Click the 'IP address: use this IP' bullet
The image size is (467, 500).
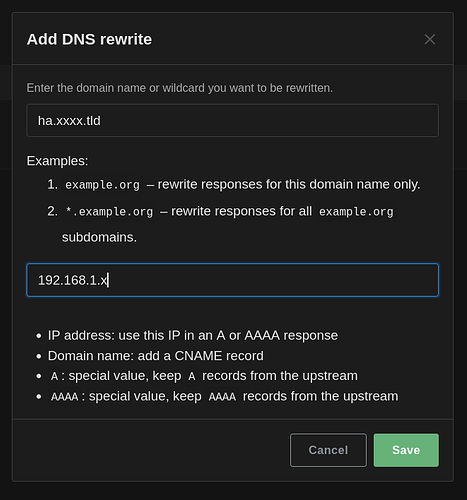pos(193,335)
